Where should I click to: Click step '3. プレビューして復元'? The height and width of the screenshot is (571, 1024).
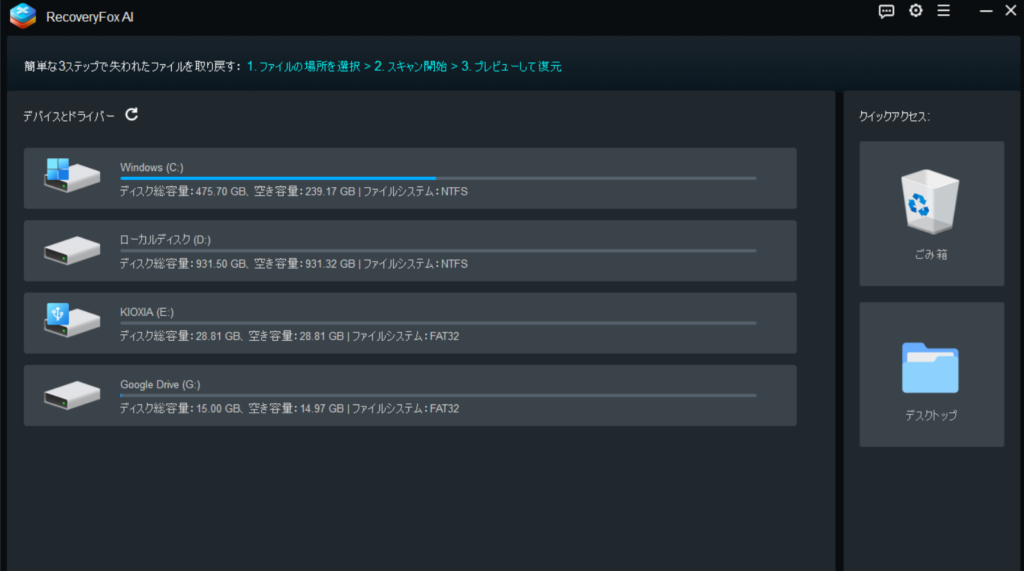tap(511, 67)
